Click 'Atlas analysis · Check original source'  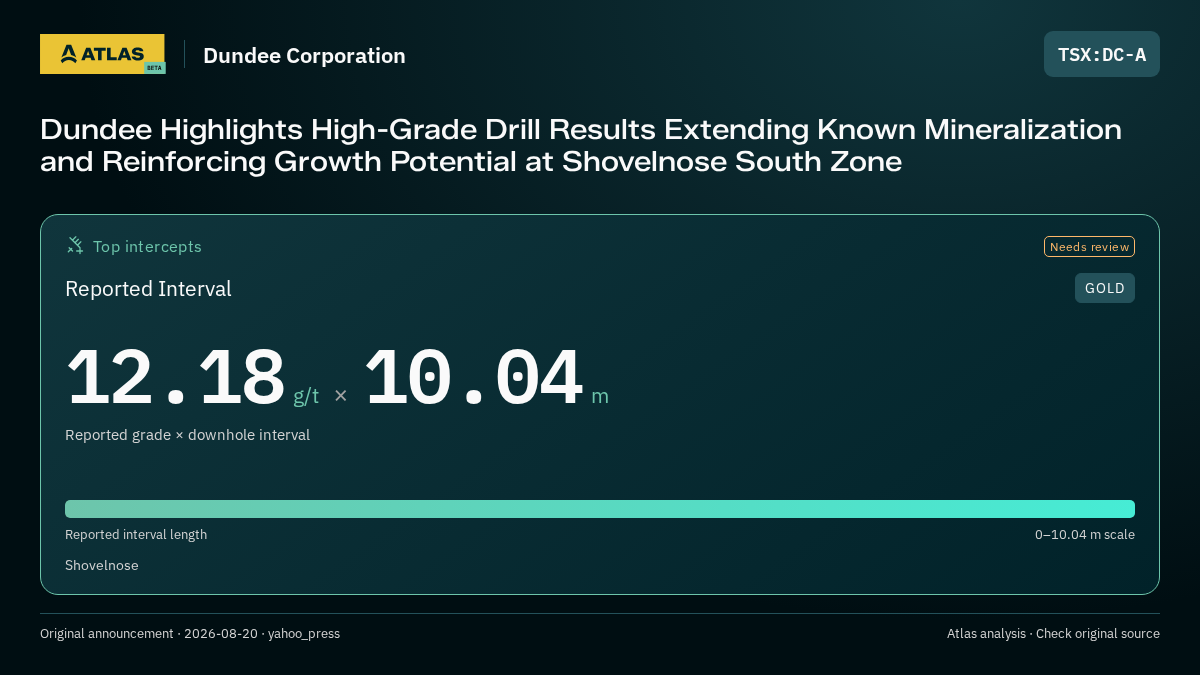(1053, 634)
